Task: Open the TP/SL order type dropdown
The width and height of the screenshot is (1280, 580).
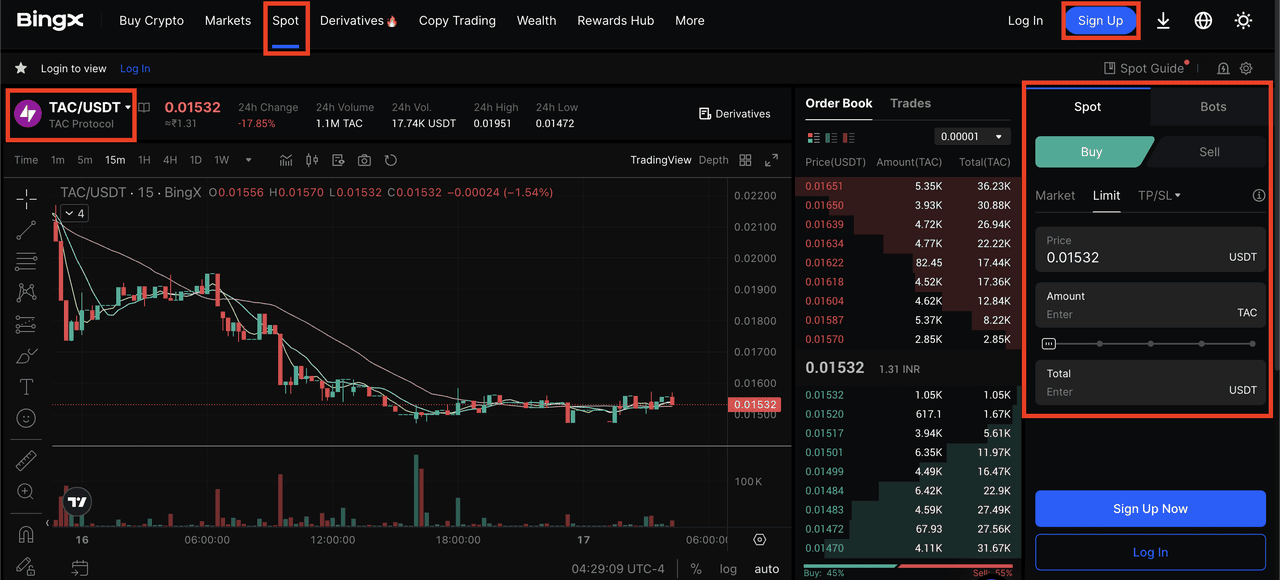Action: coord(1159,195)
